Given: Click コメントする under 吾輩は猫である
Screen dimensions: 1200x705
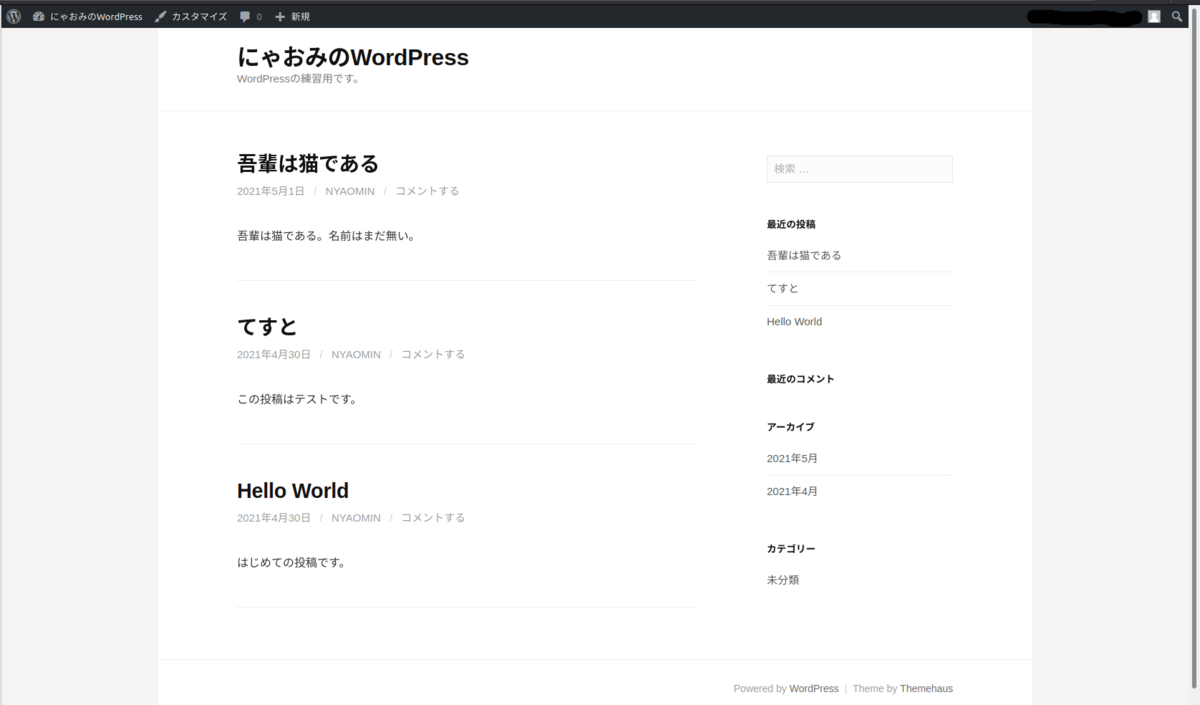Looking at the screenshot, I should [x=427, y=191].
